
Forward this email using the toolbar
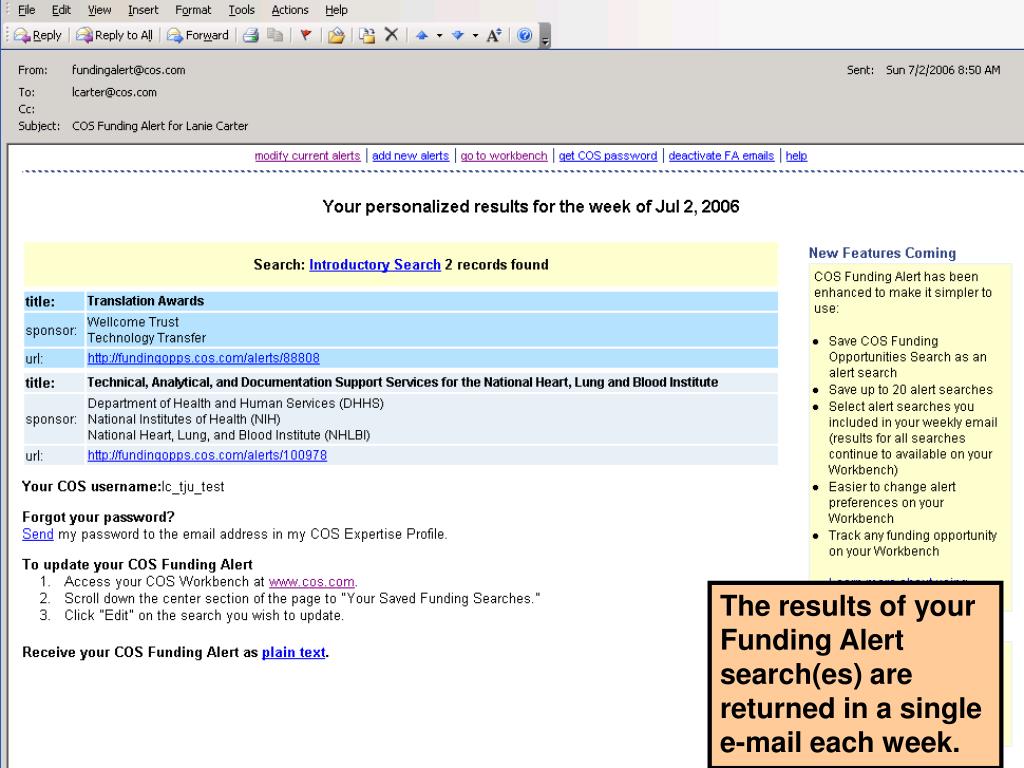click(x=198, y=35)
